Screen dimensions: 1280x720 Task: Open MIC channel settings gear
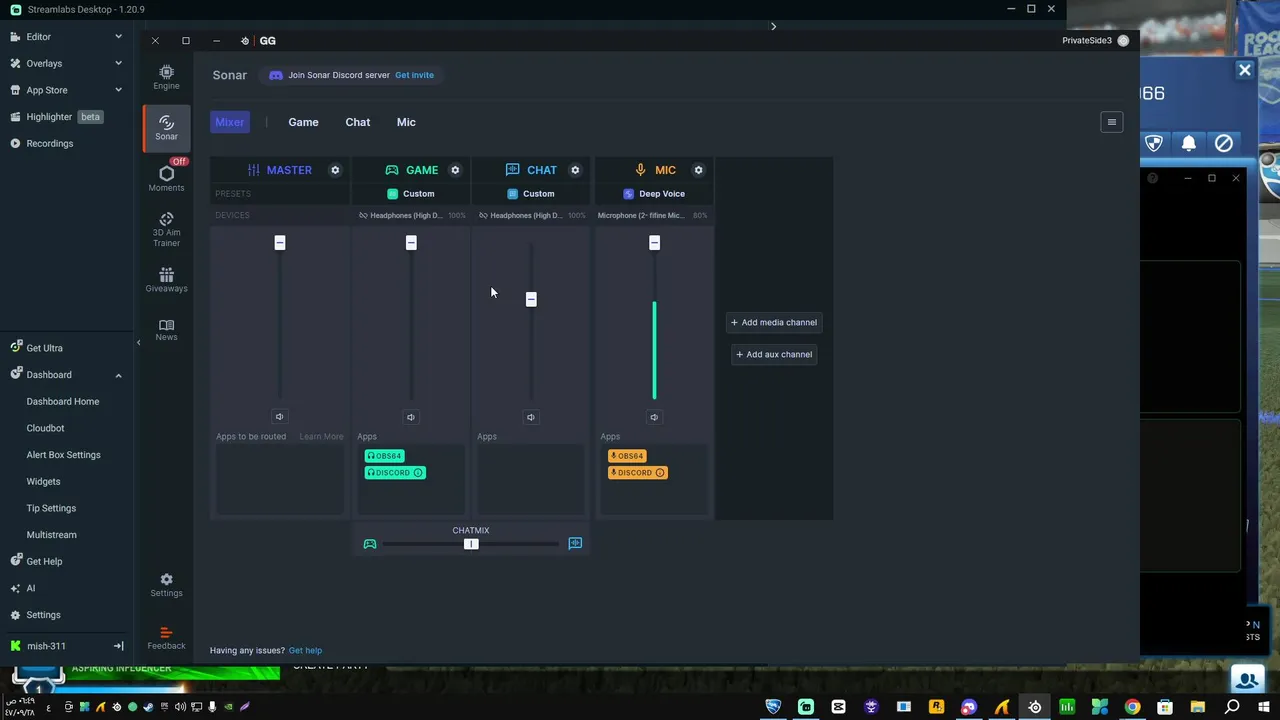click(698, 170)
